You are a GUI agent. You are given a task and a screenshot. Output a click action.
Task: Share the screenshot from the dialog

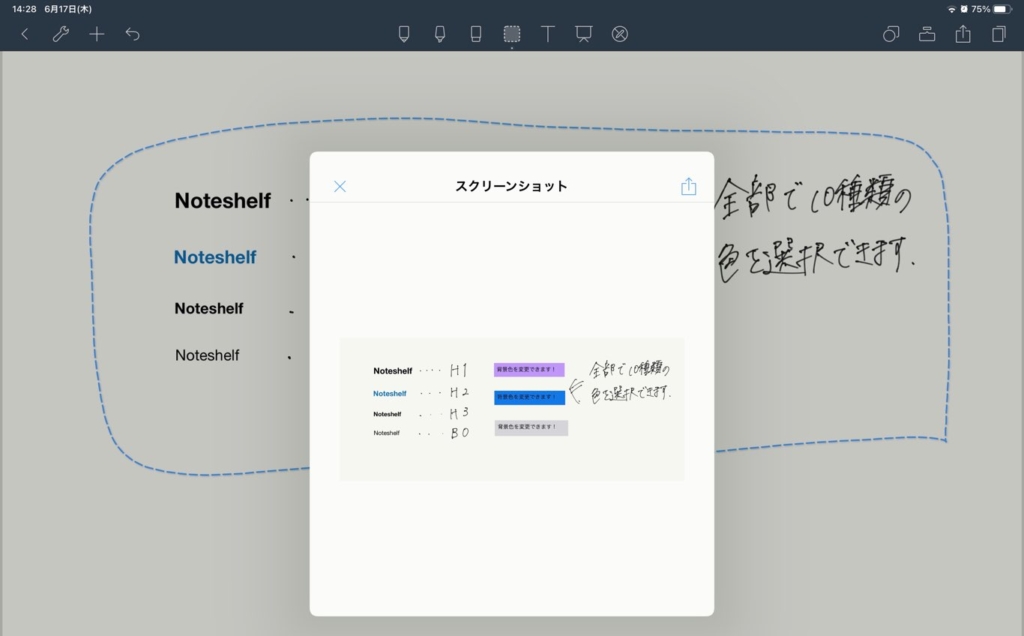[688, 186]
